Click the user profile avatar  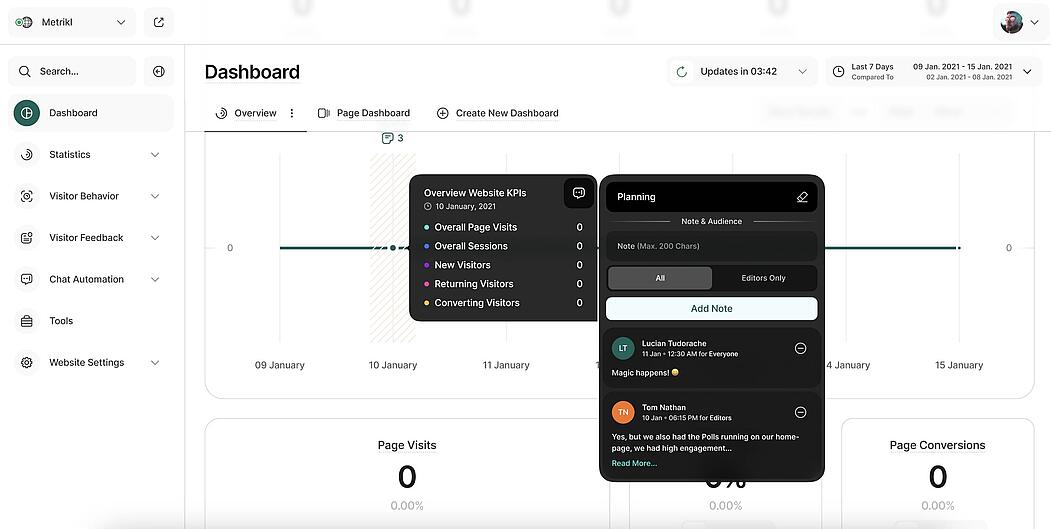1011,22
